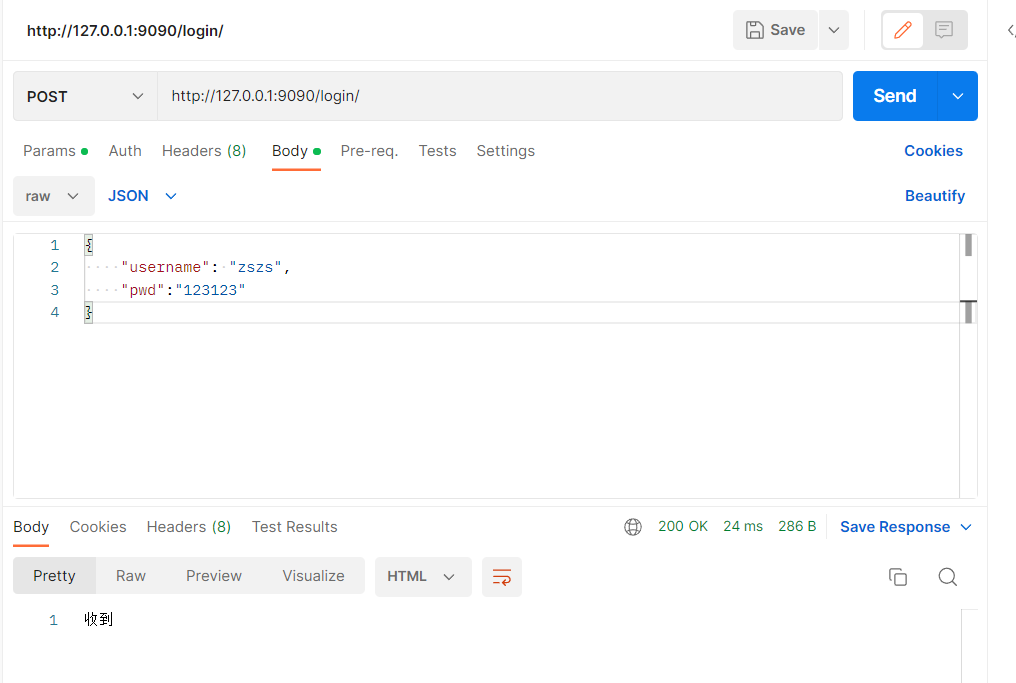
Task: Click the Save button
Action: click(x=775, y=30)
